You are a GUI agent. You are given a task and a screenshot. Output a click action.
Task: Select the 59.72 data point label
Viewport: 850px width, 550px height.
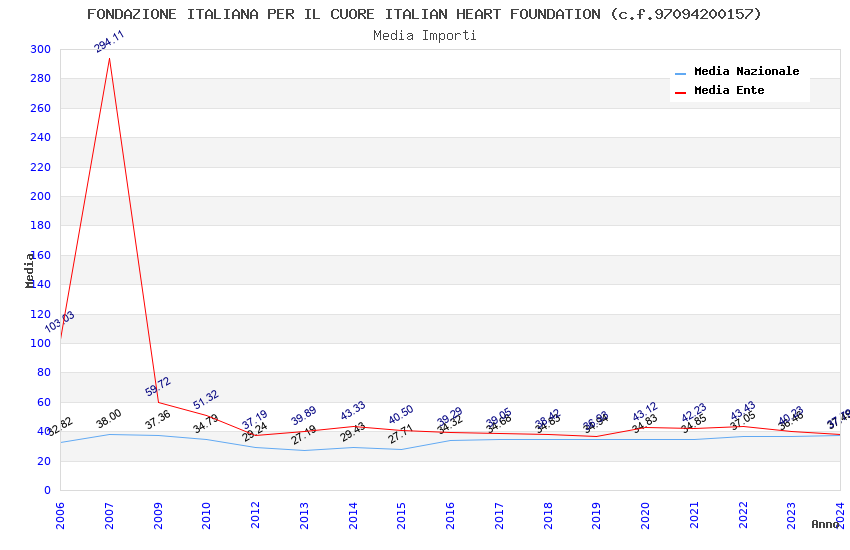[x=158, y=386]
